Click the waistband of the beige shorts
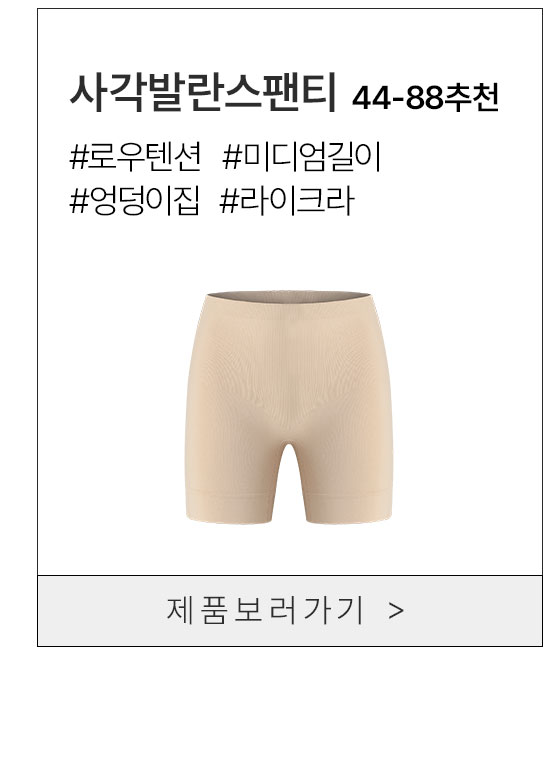Viewport: 550px width, 778px height. 287,298
